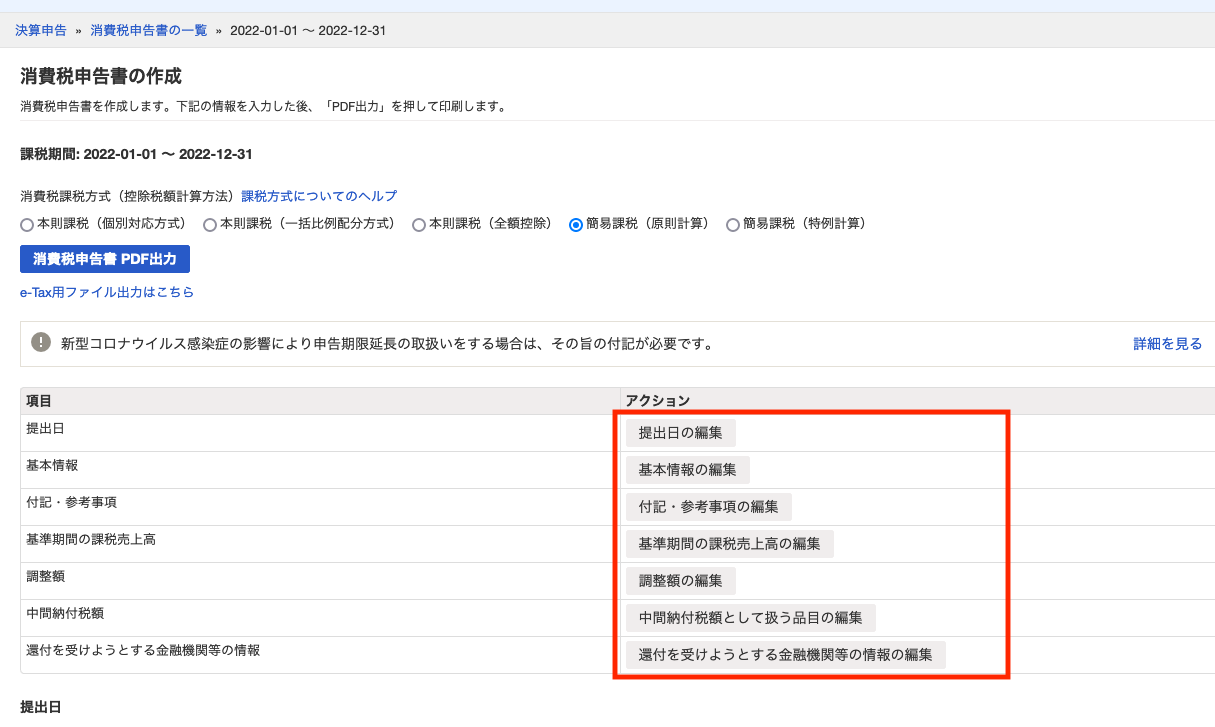Click the info icon in the coronavirus notice bar

coord(38,343)
